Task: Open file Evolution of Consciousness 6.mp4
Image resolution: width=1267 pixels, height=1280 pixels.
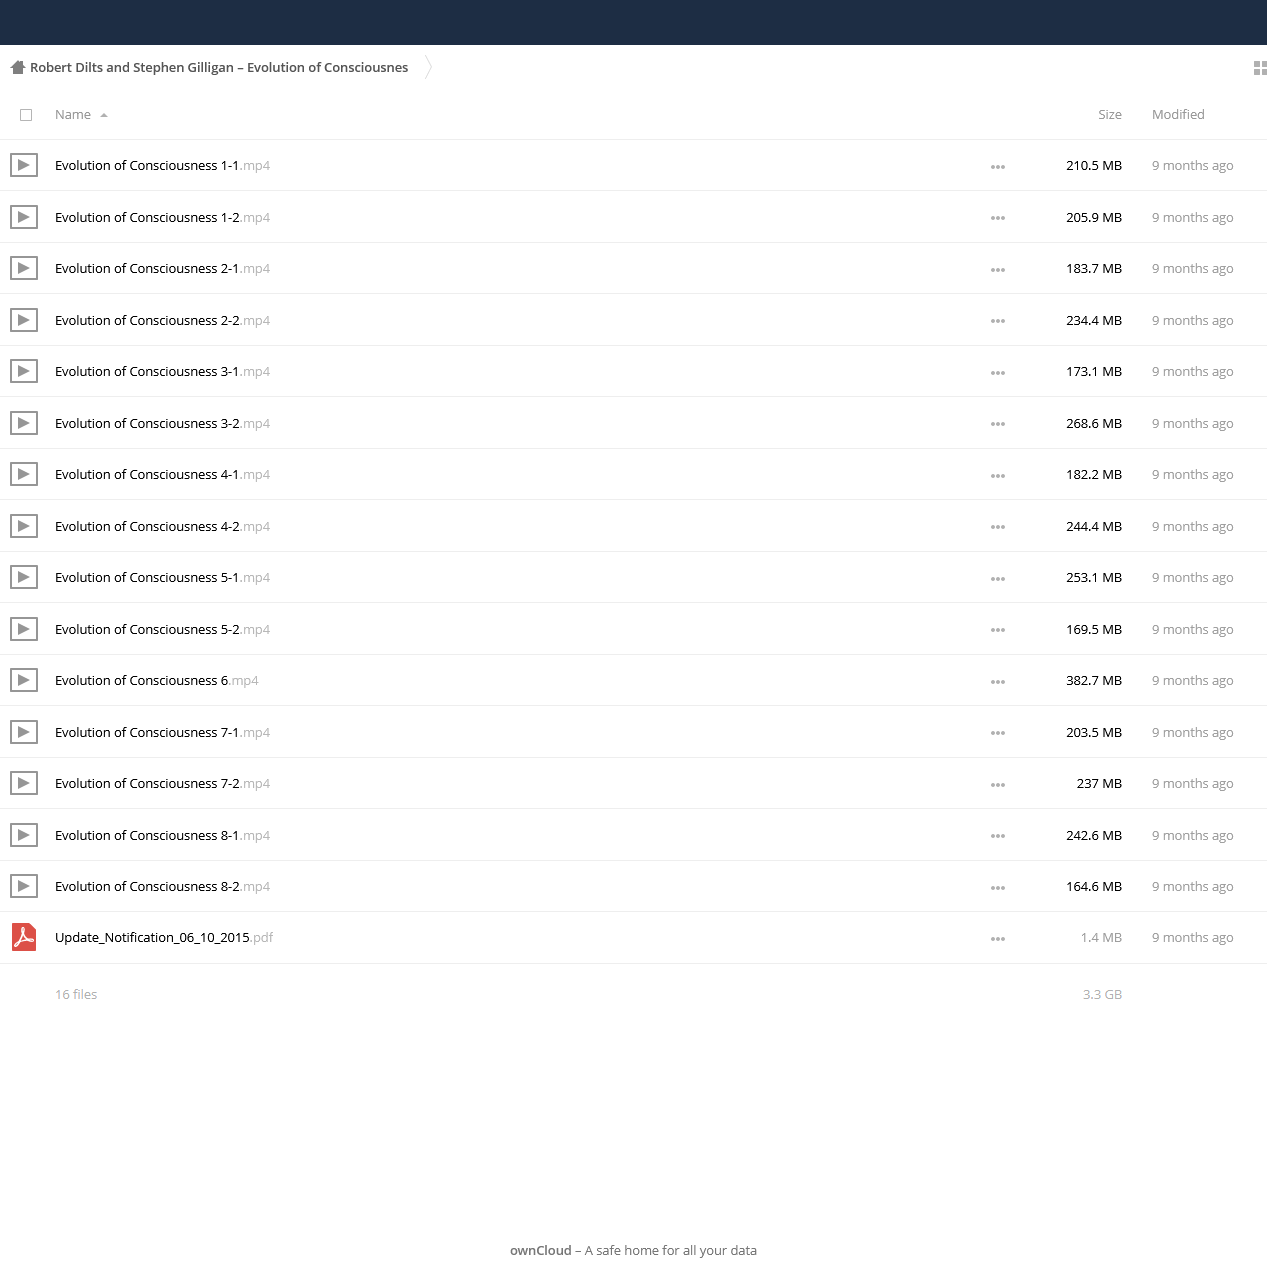Action: 157,681
